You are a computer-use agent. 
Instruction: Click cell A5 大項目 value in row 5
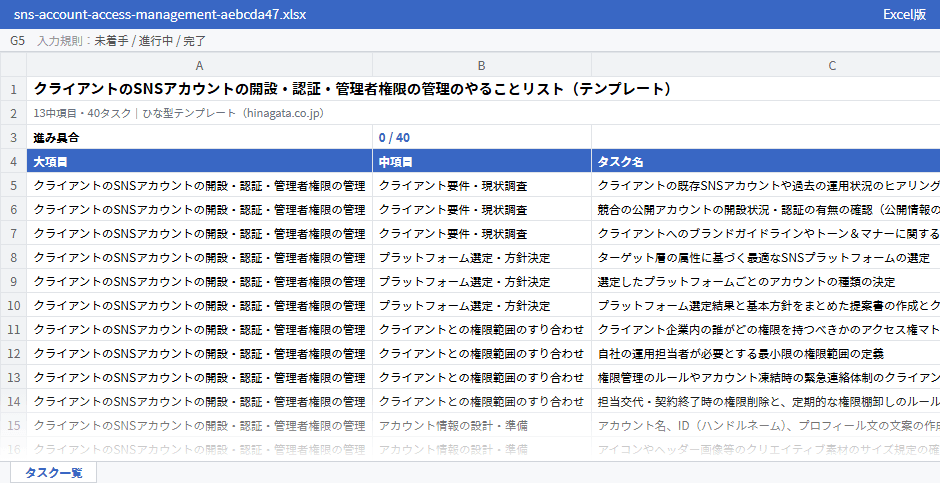tap(200, 185)
